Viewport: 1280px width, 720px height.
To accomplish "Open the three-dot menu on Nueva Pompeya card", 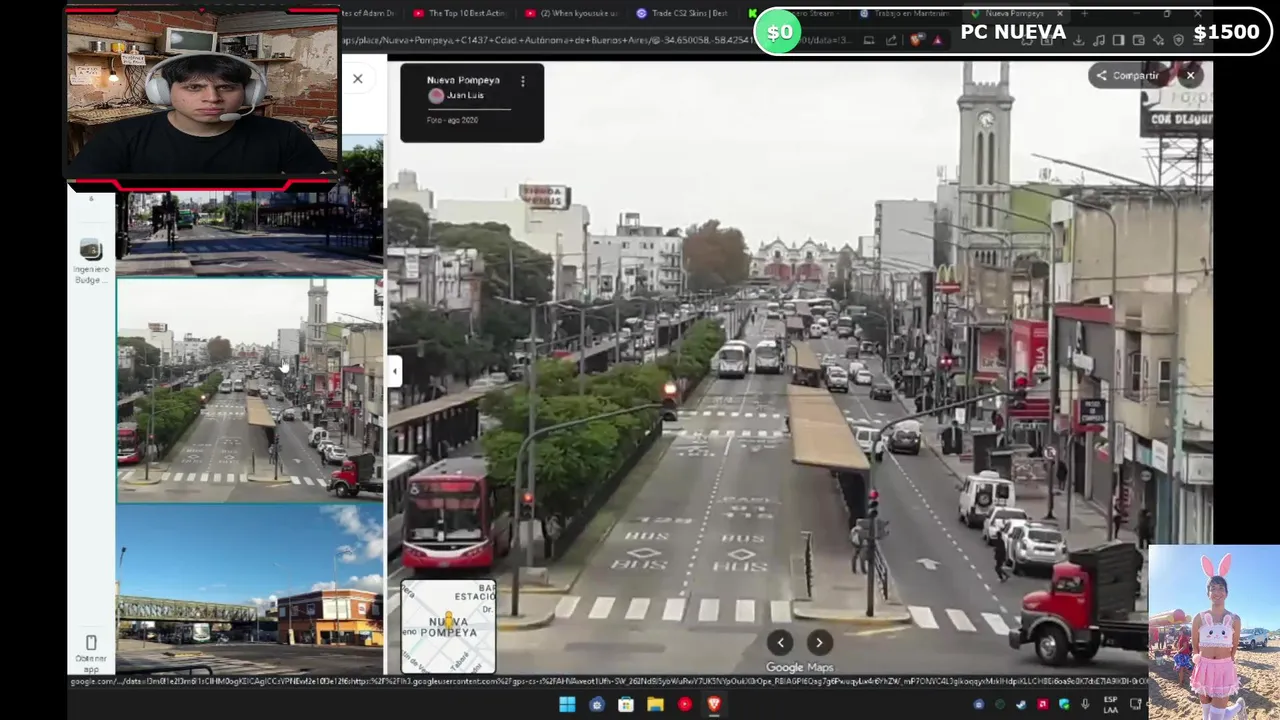I will (522, 81).
